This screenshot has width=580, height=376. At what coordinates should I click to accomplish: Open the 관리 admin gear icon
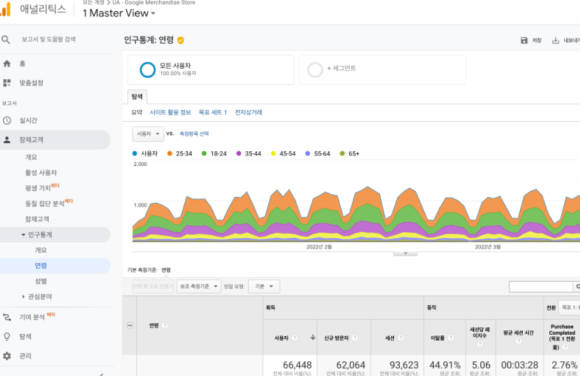tap(7, 356)
